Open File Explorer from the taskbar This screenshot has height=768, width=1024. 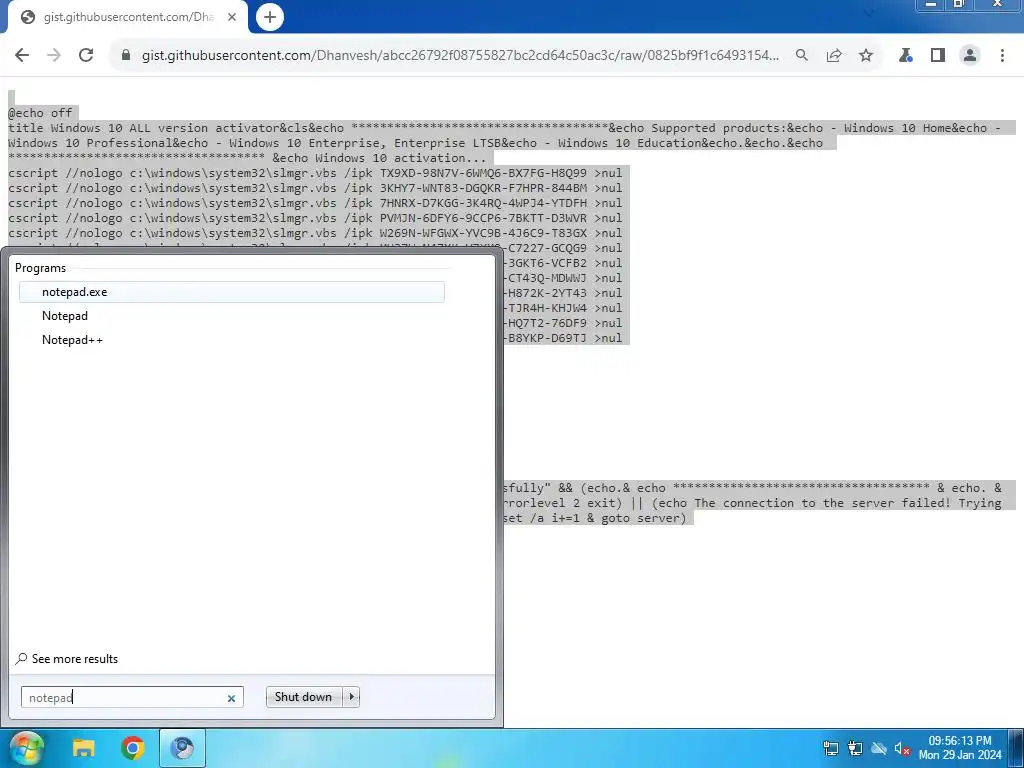(84, 748)
